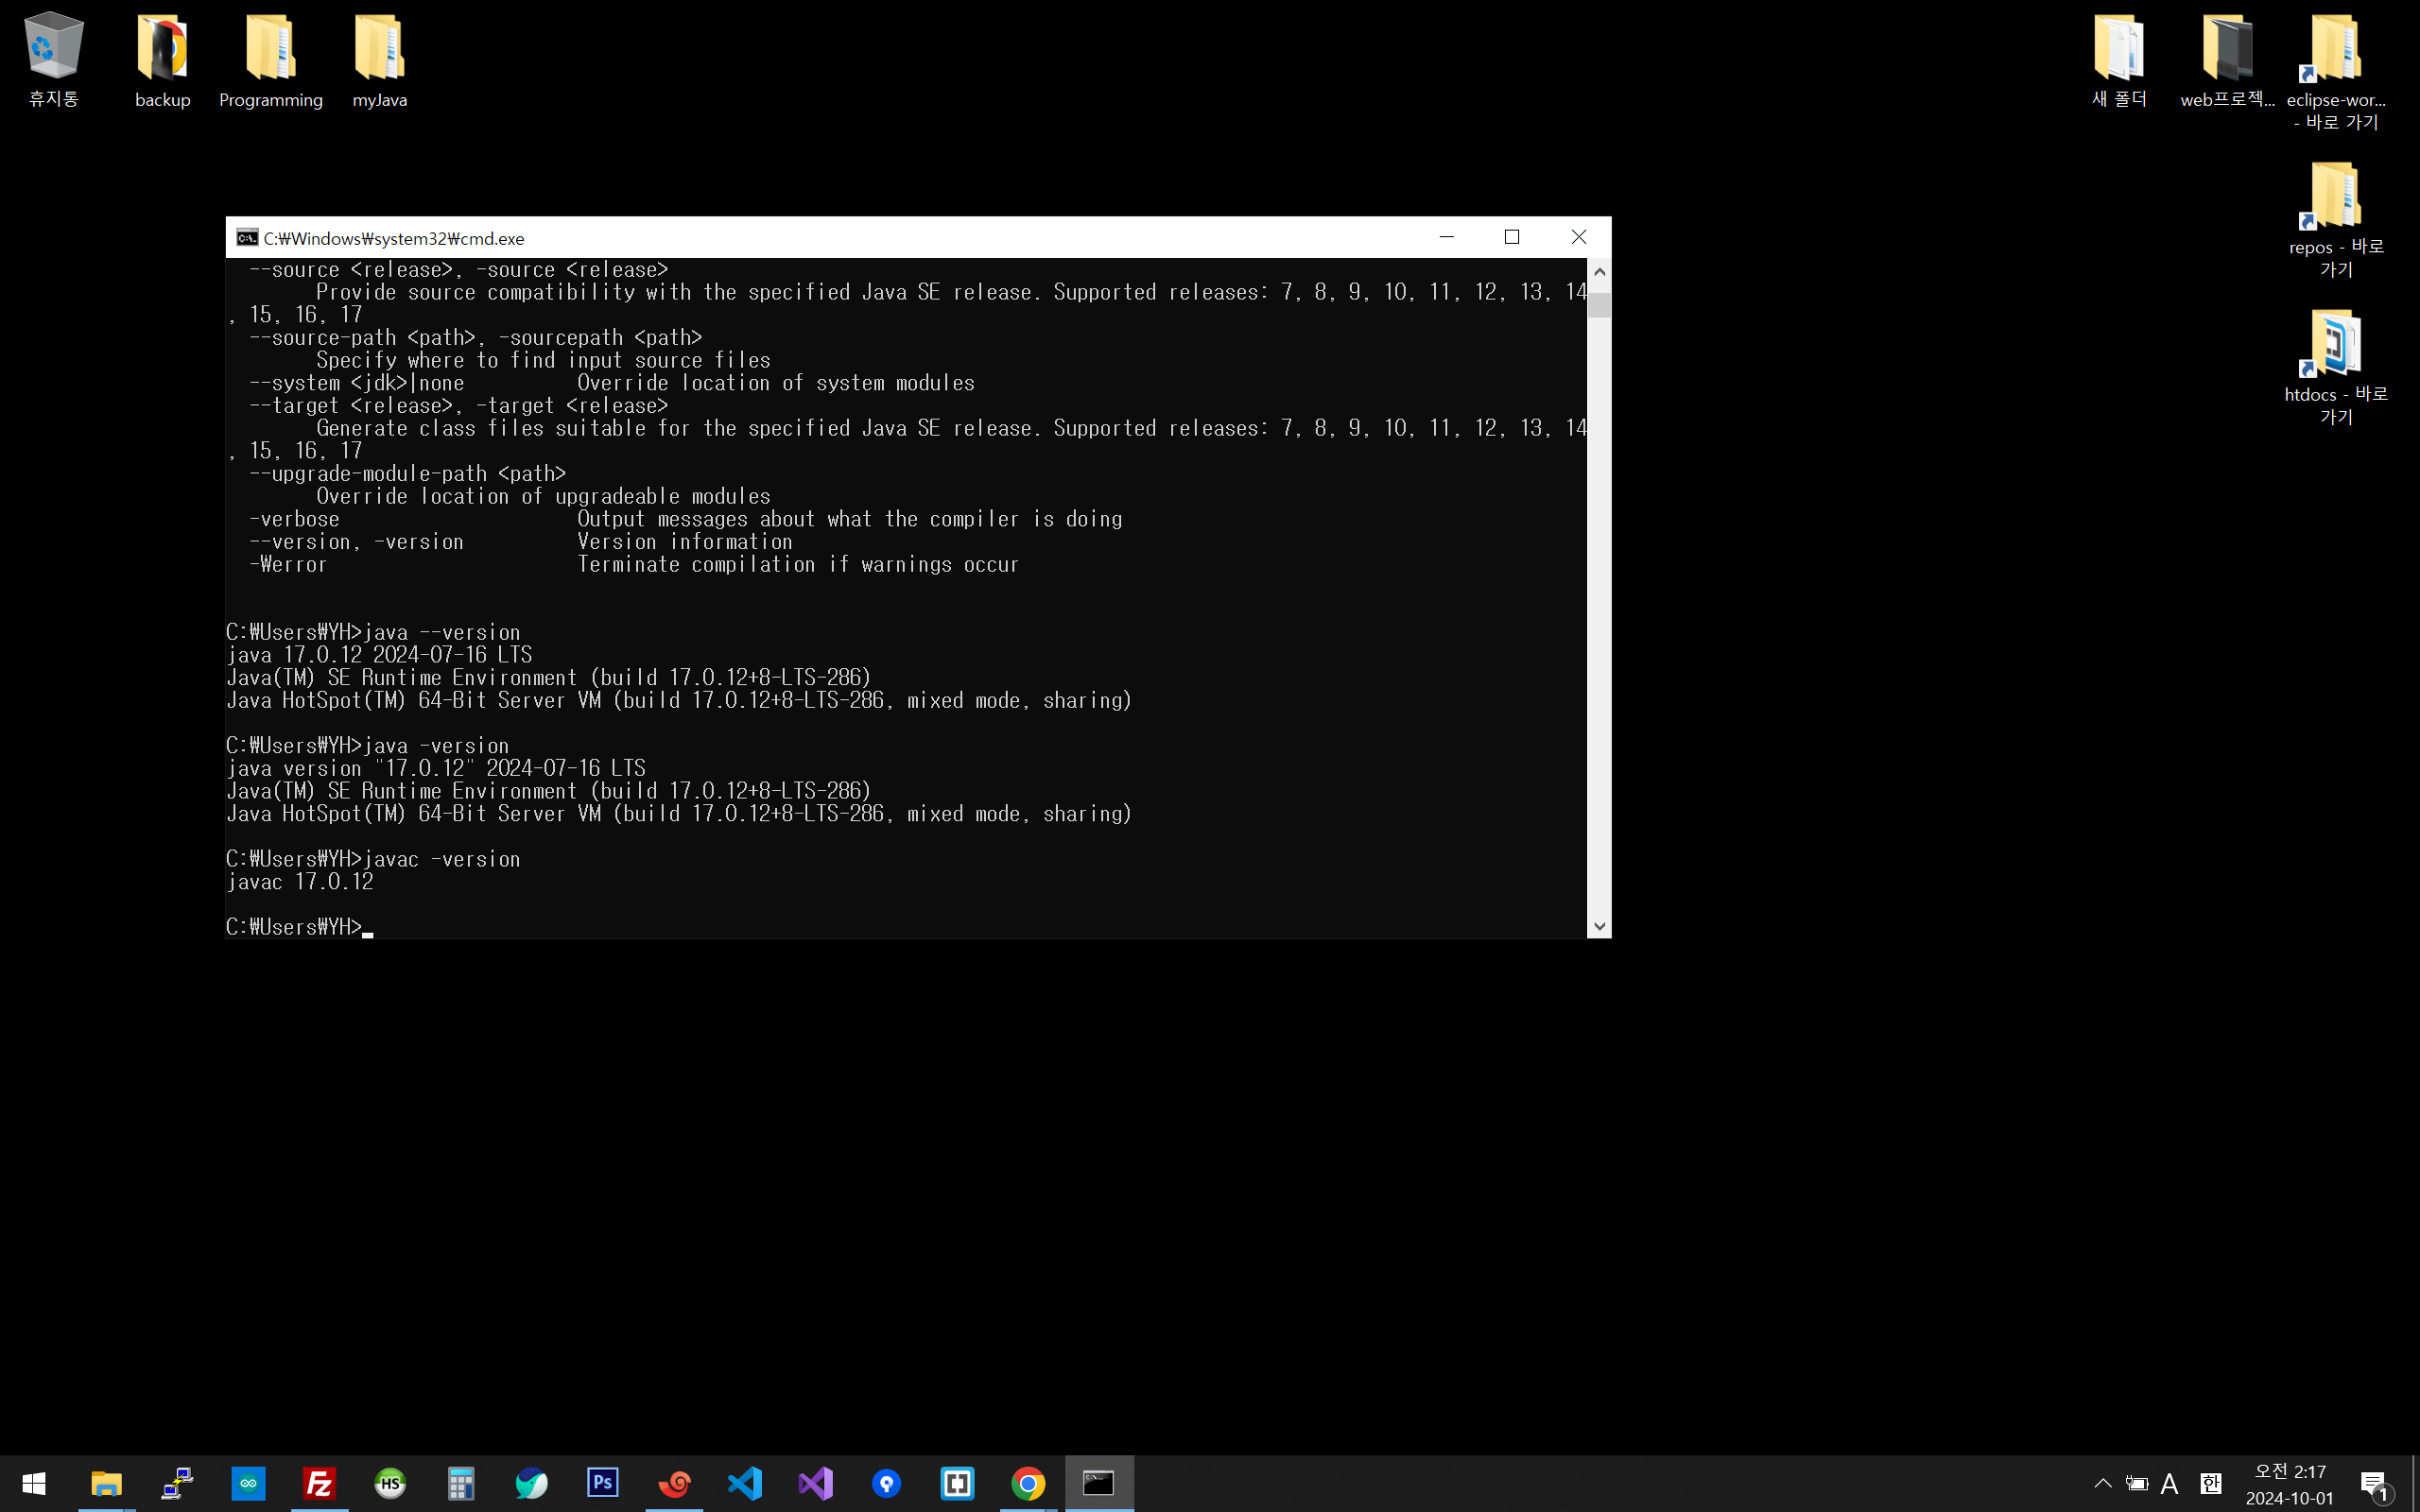Open the notification action center

click(2374, 1483)
